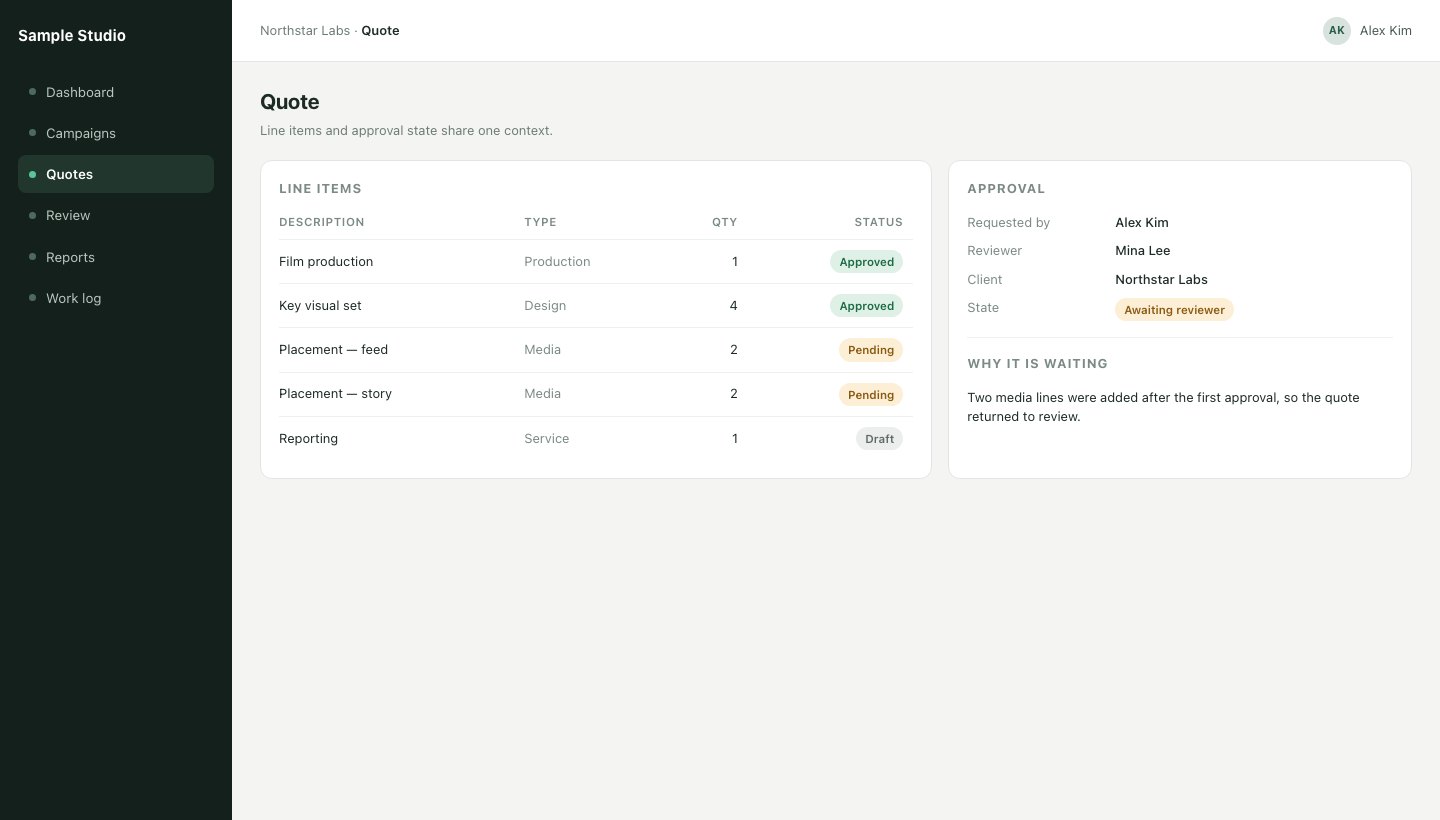
Task: Click the AK user avatar
Action: (x=1337, y=31)
